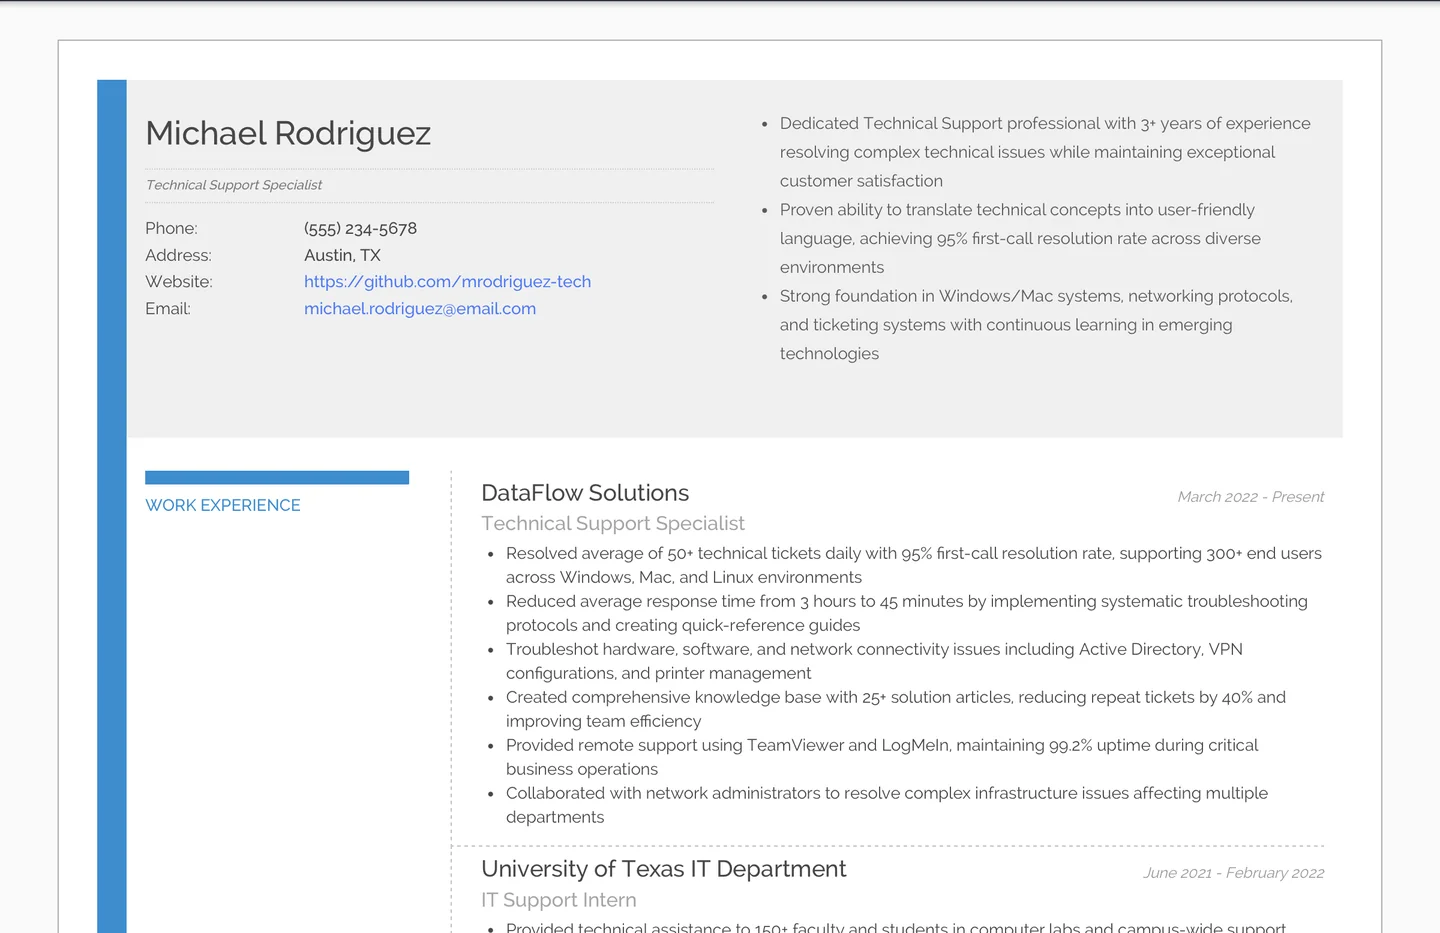
Task: Click the bullet starting Collaborated with network administrators
Action: point(887,805)
